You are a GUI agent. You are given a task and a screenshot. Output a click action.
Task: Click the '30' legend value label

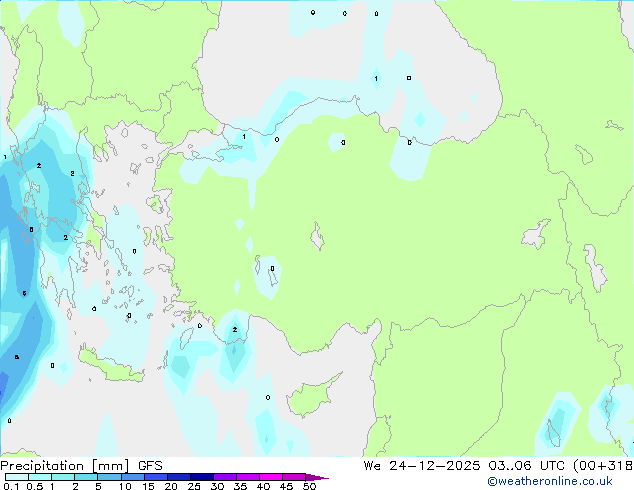217,486
